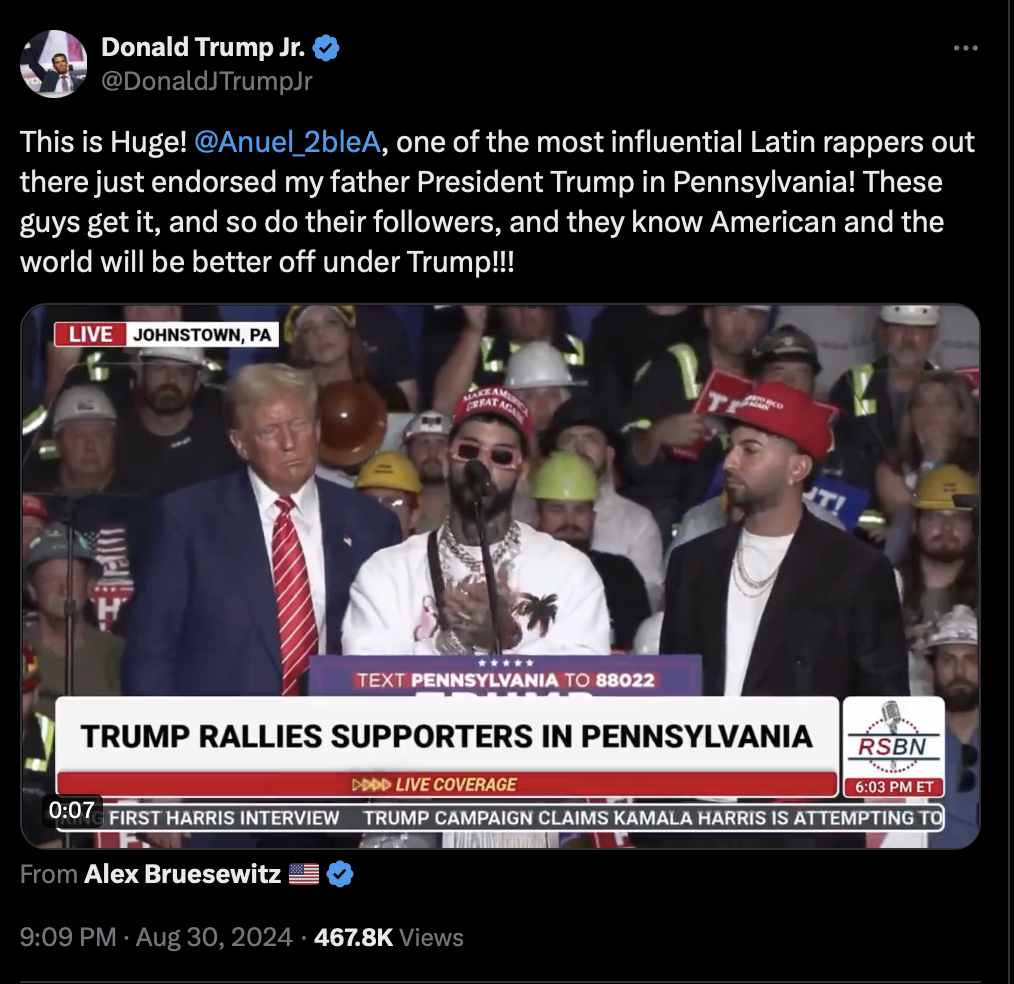This screenshot has height=984, width=1014.
Task: View the 467.8K Views analytics
Action: tap(389, 937)
